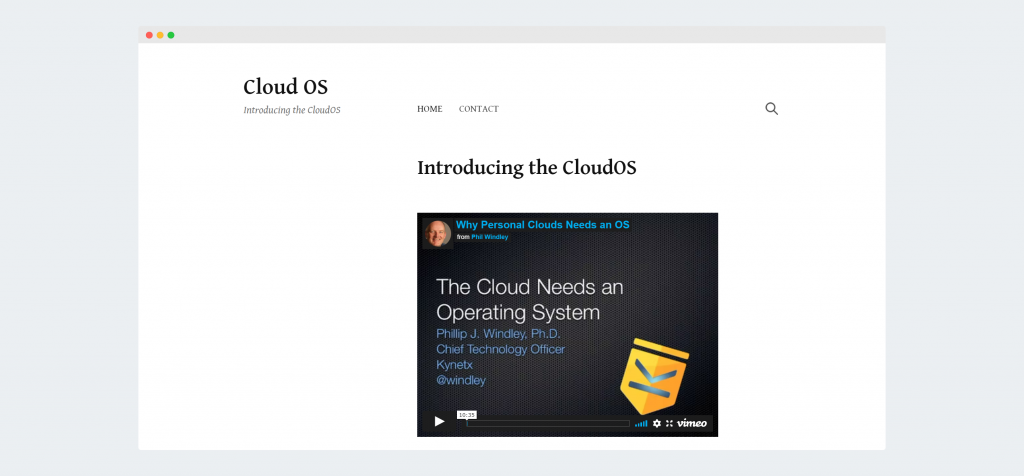Click Phil Windley's portrait avatar
1024x476 pixels.
click(438, 234)
